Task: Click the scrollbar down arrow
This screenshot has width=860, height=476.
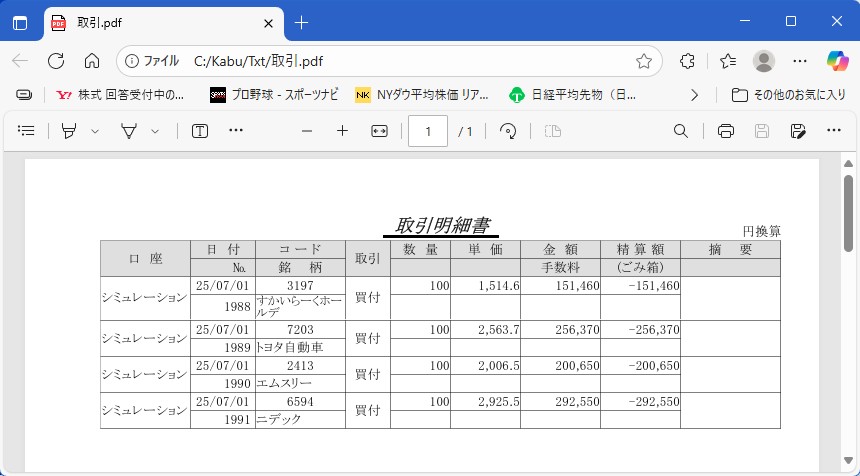Action: tap(848, 460)
